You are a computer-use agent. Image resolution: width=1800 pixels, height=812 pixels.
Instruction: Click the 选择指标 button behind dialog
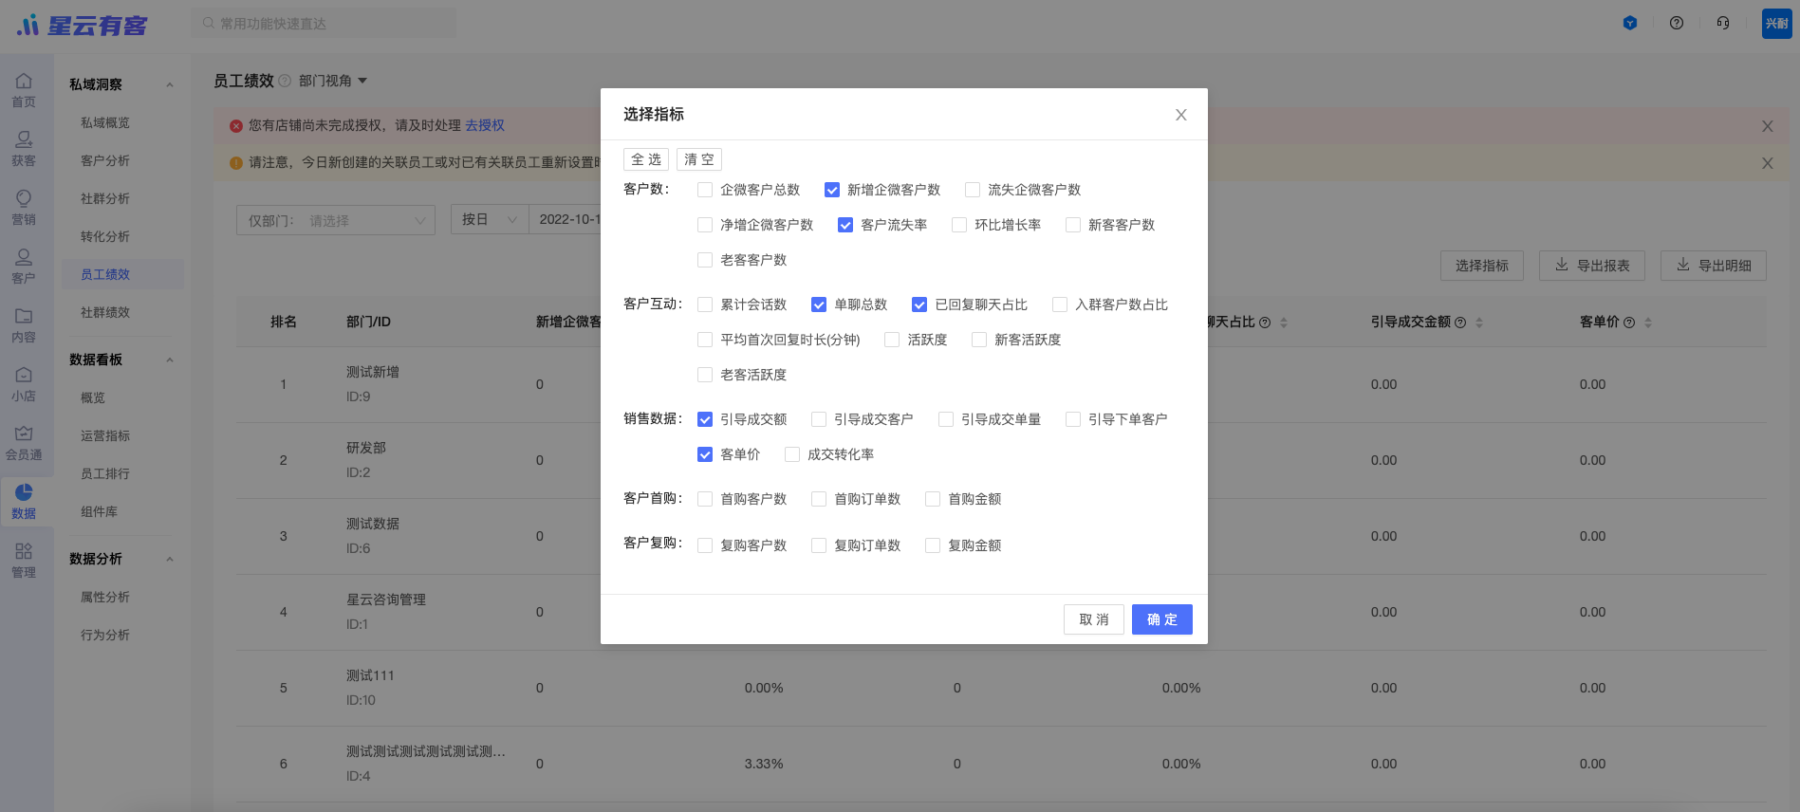point(1482,266)
